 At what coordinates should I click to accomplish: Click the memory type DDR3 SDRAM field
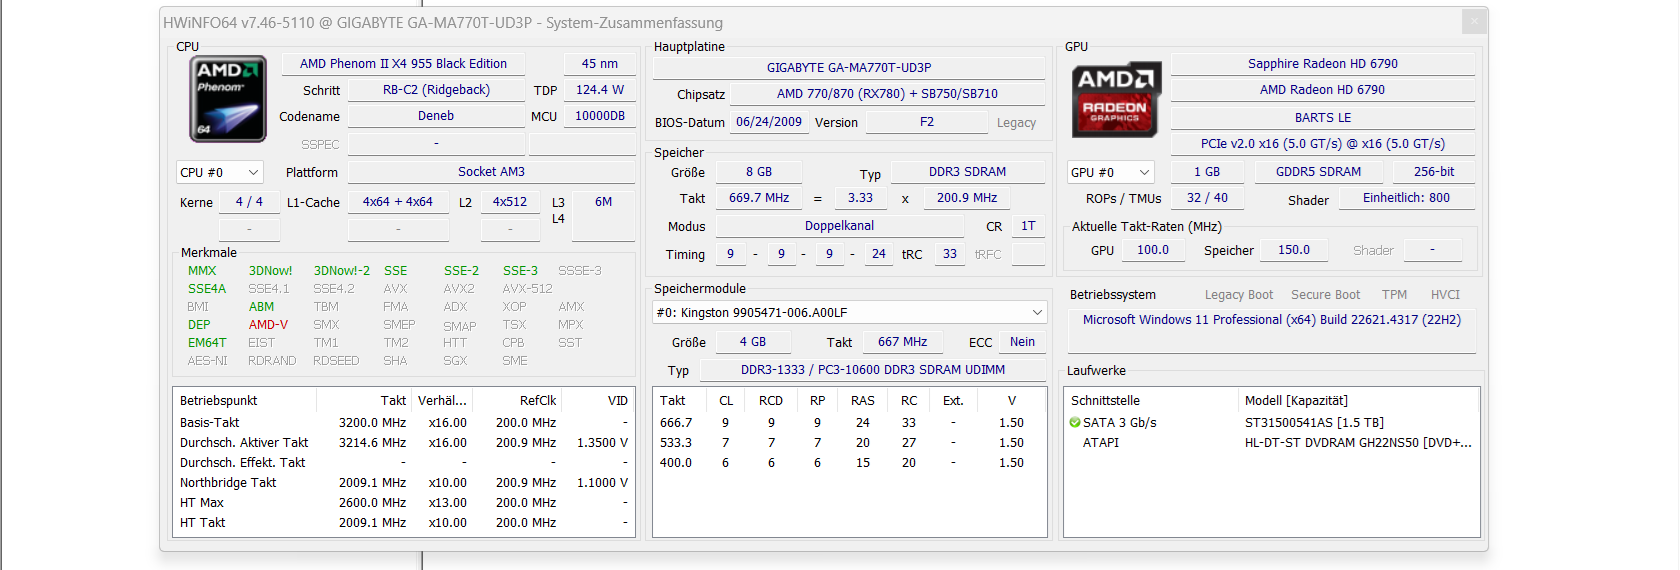(x=968, y=172)
